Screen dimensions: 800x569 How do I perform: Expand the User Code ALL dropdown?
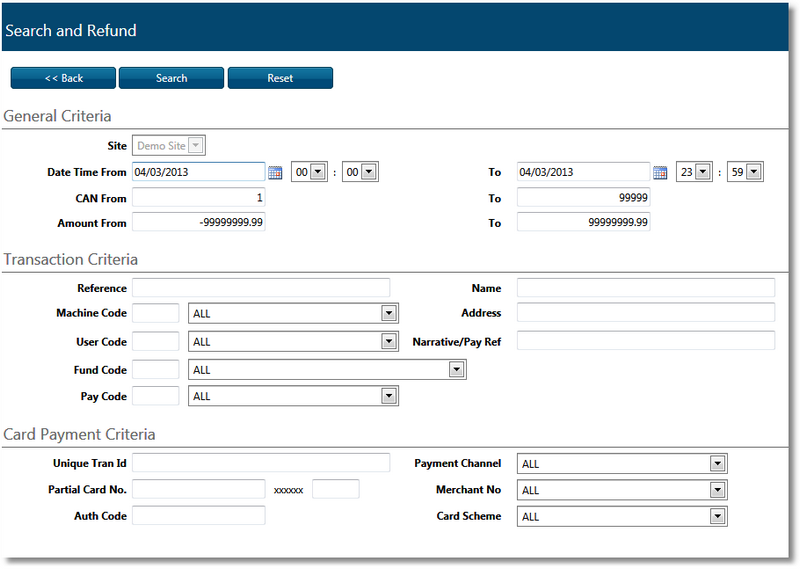coord(293,341)
